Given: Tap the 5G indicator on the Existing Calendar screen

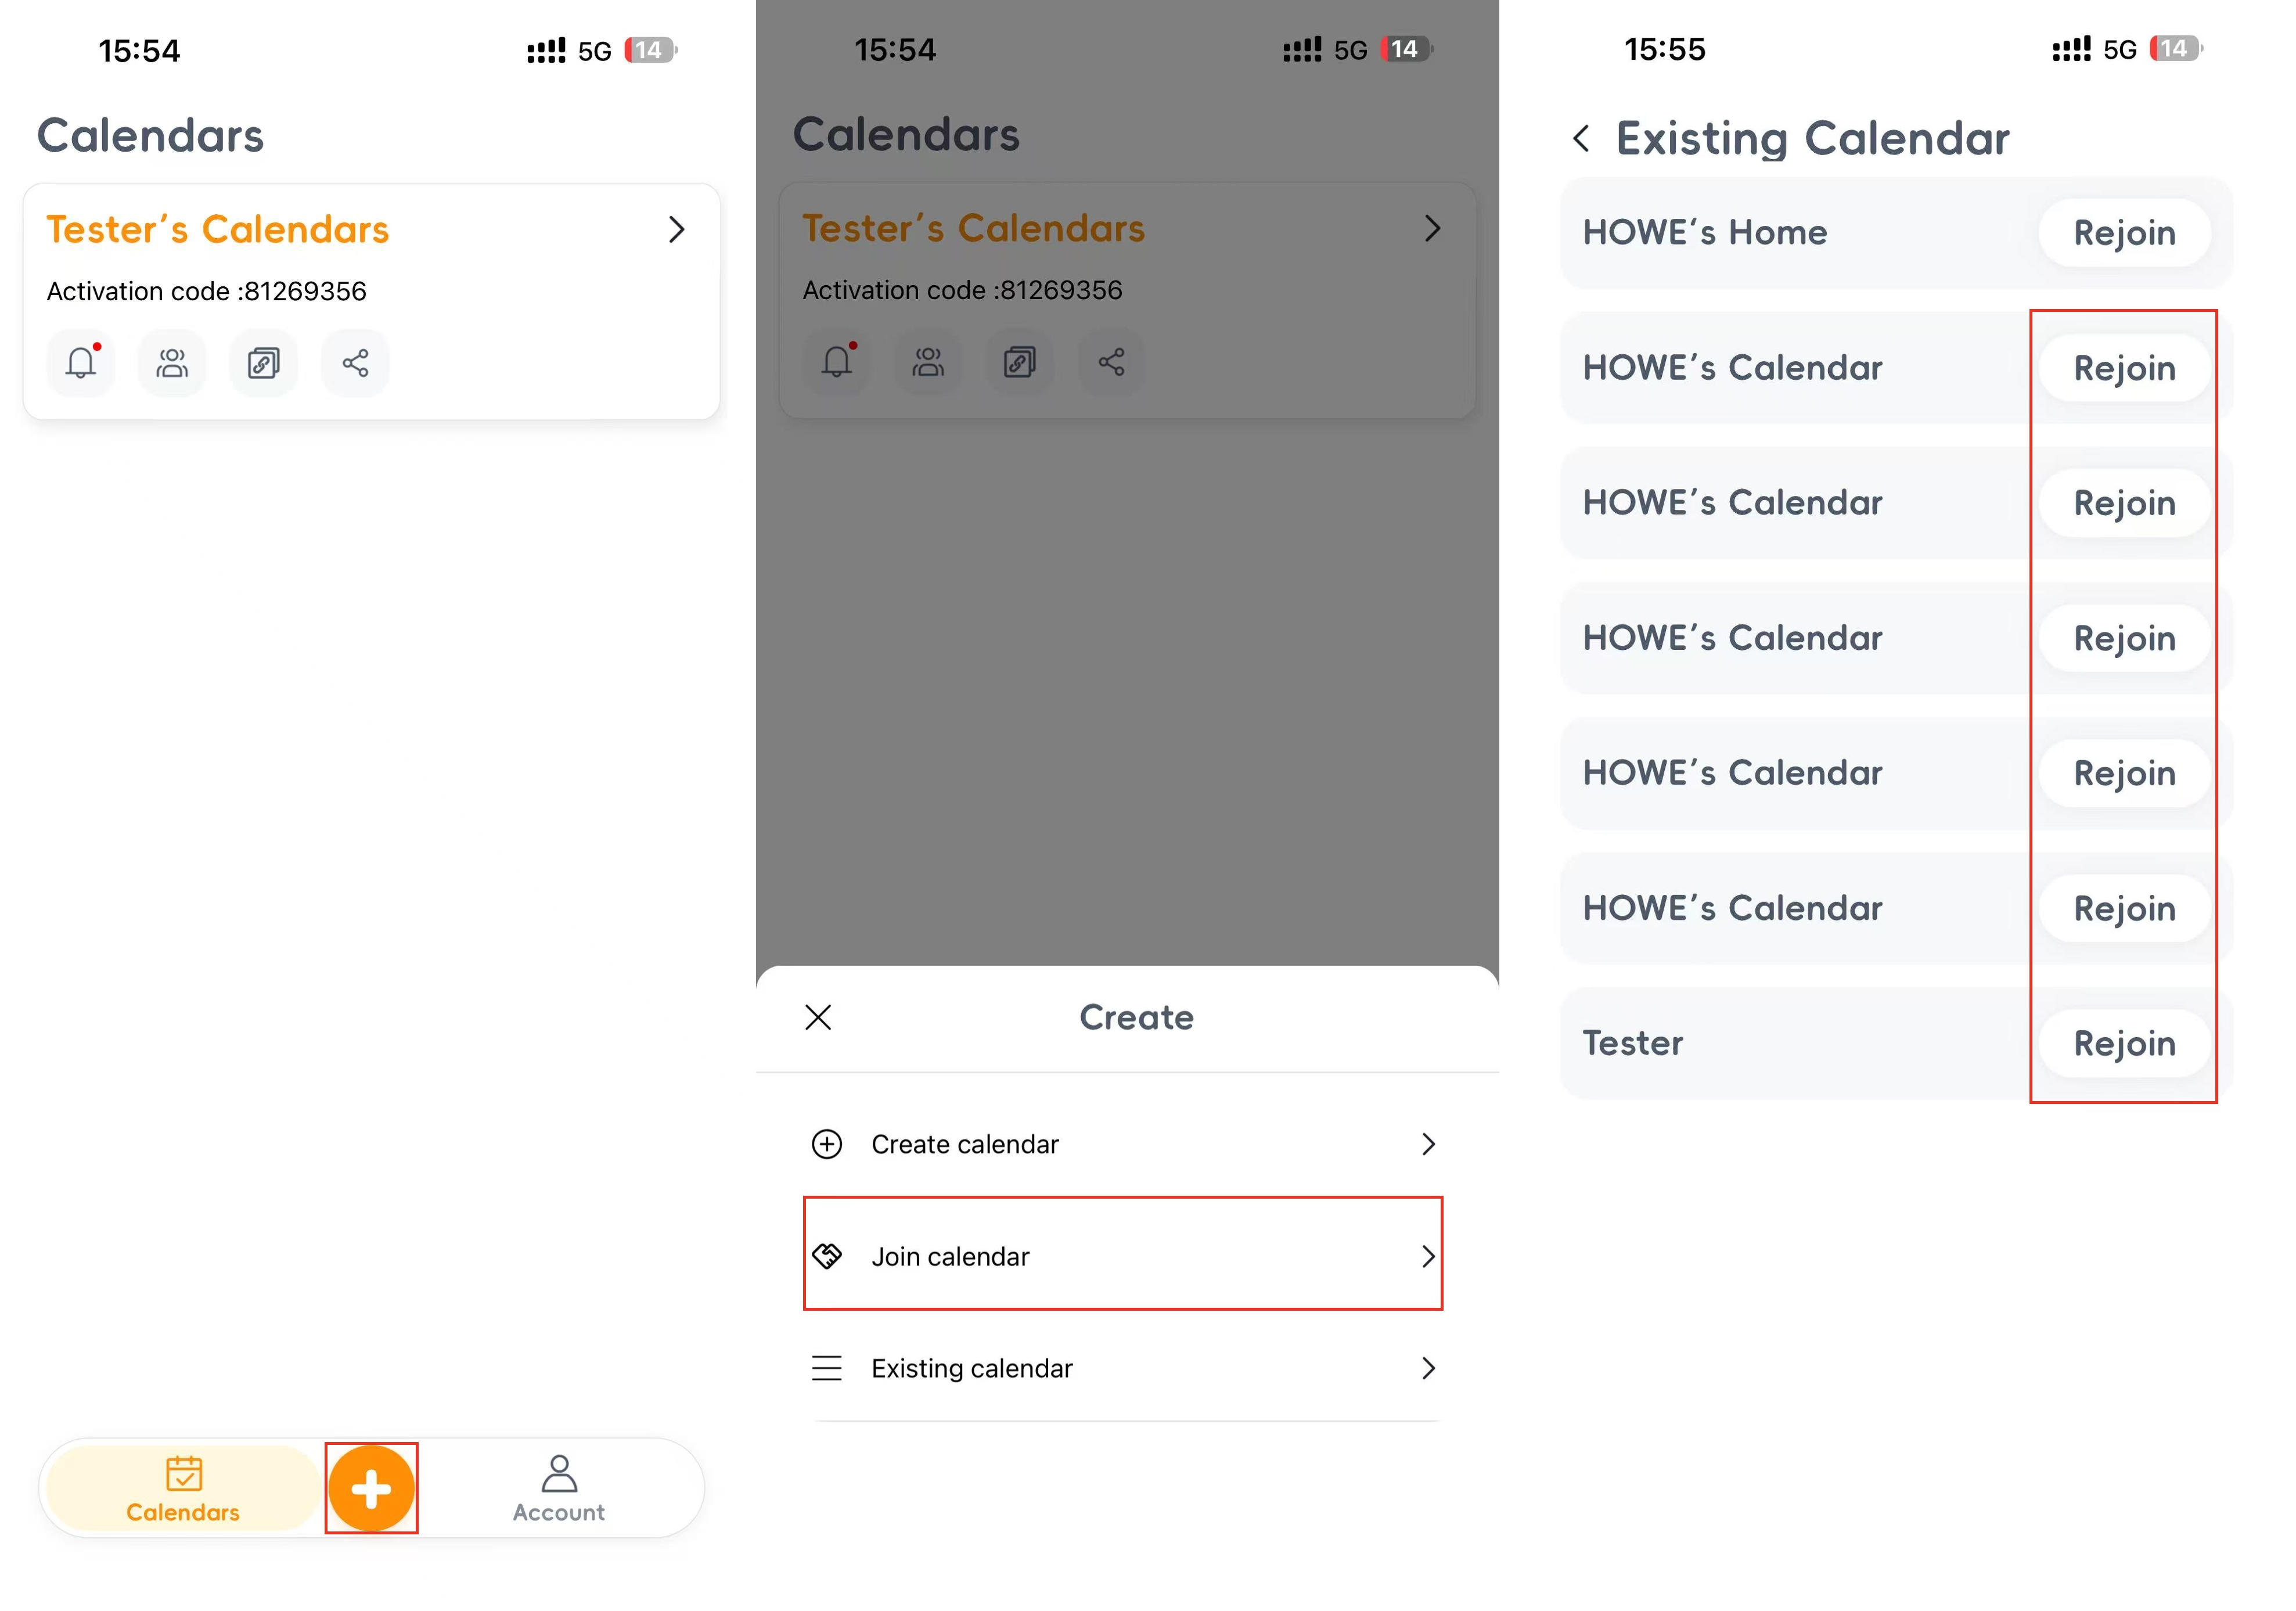Looking at the screenshot, I should [x=2120, y=50].
